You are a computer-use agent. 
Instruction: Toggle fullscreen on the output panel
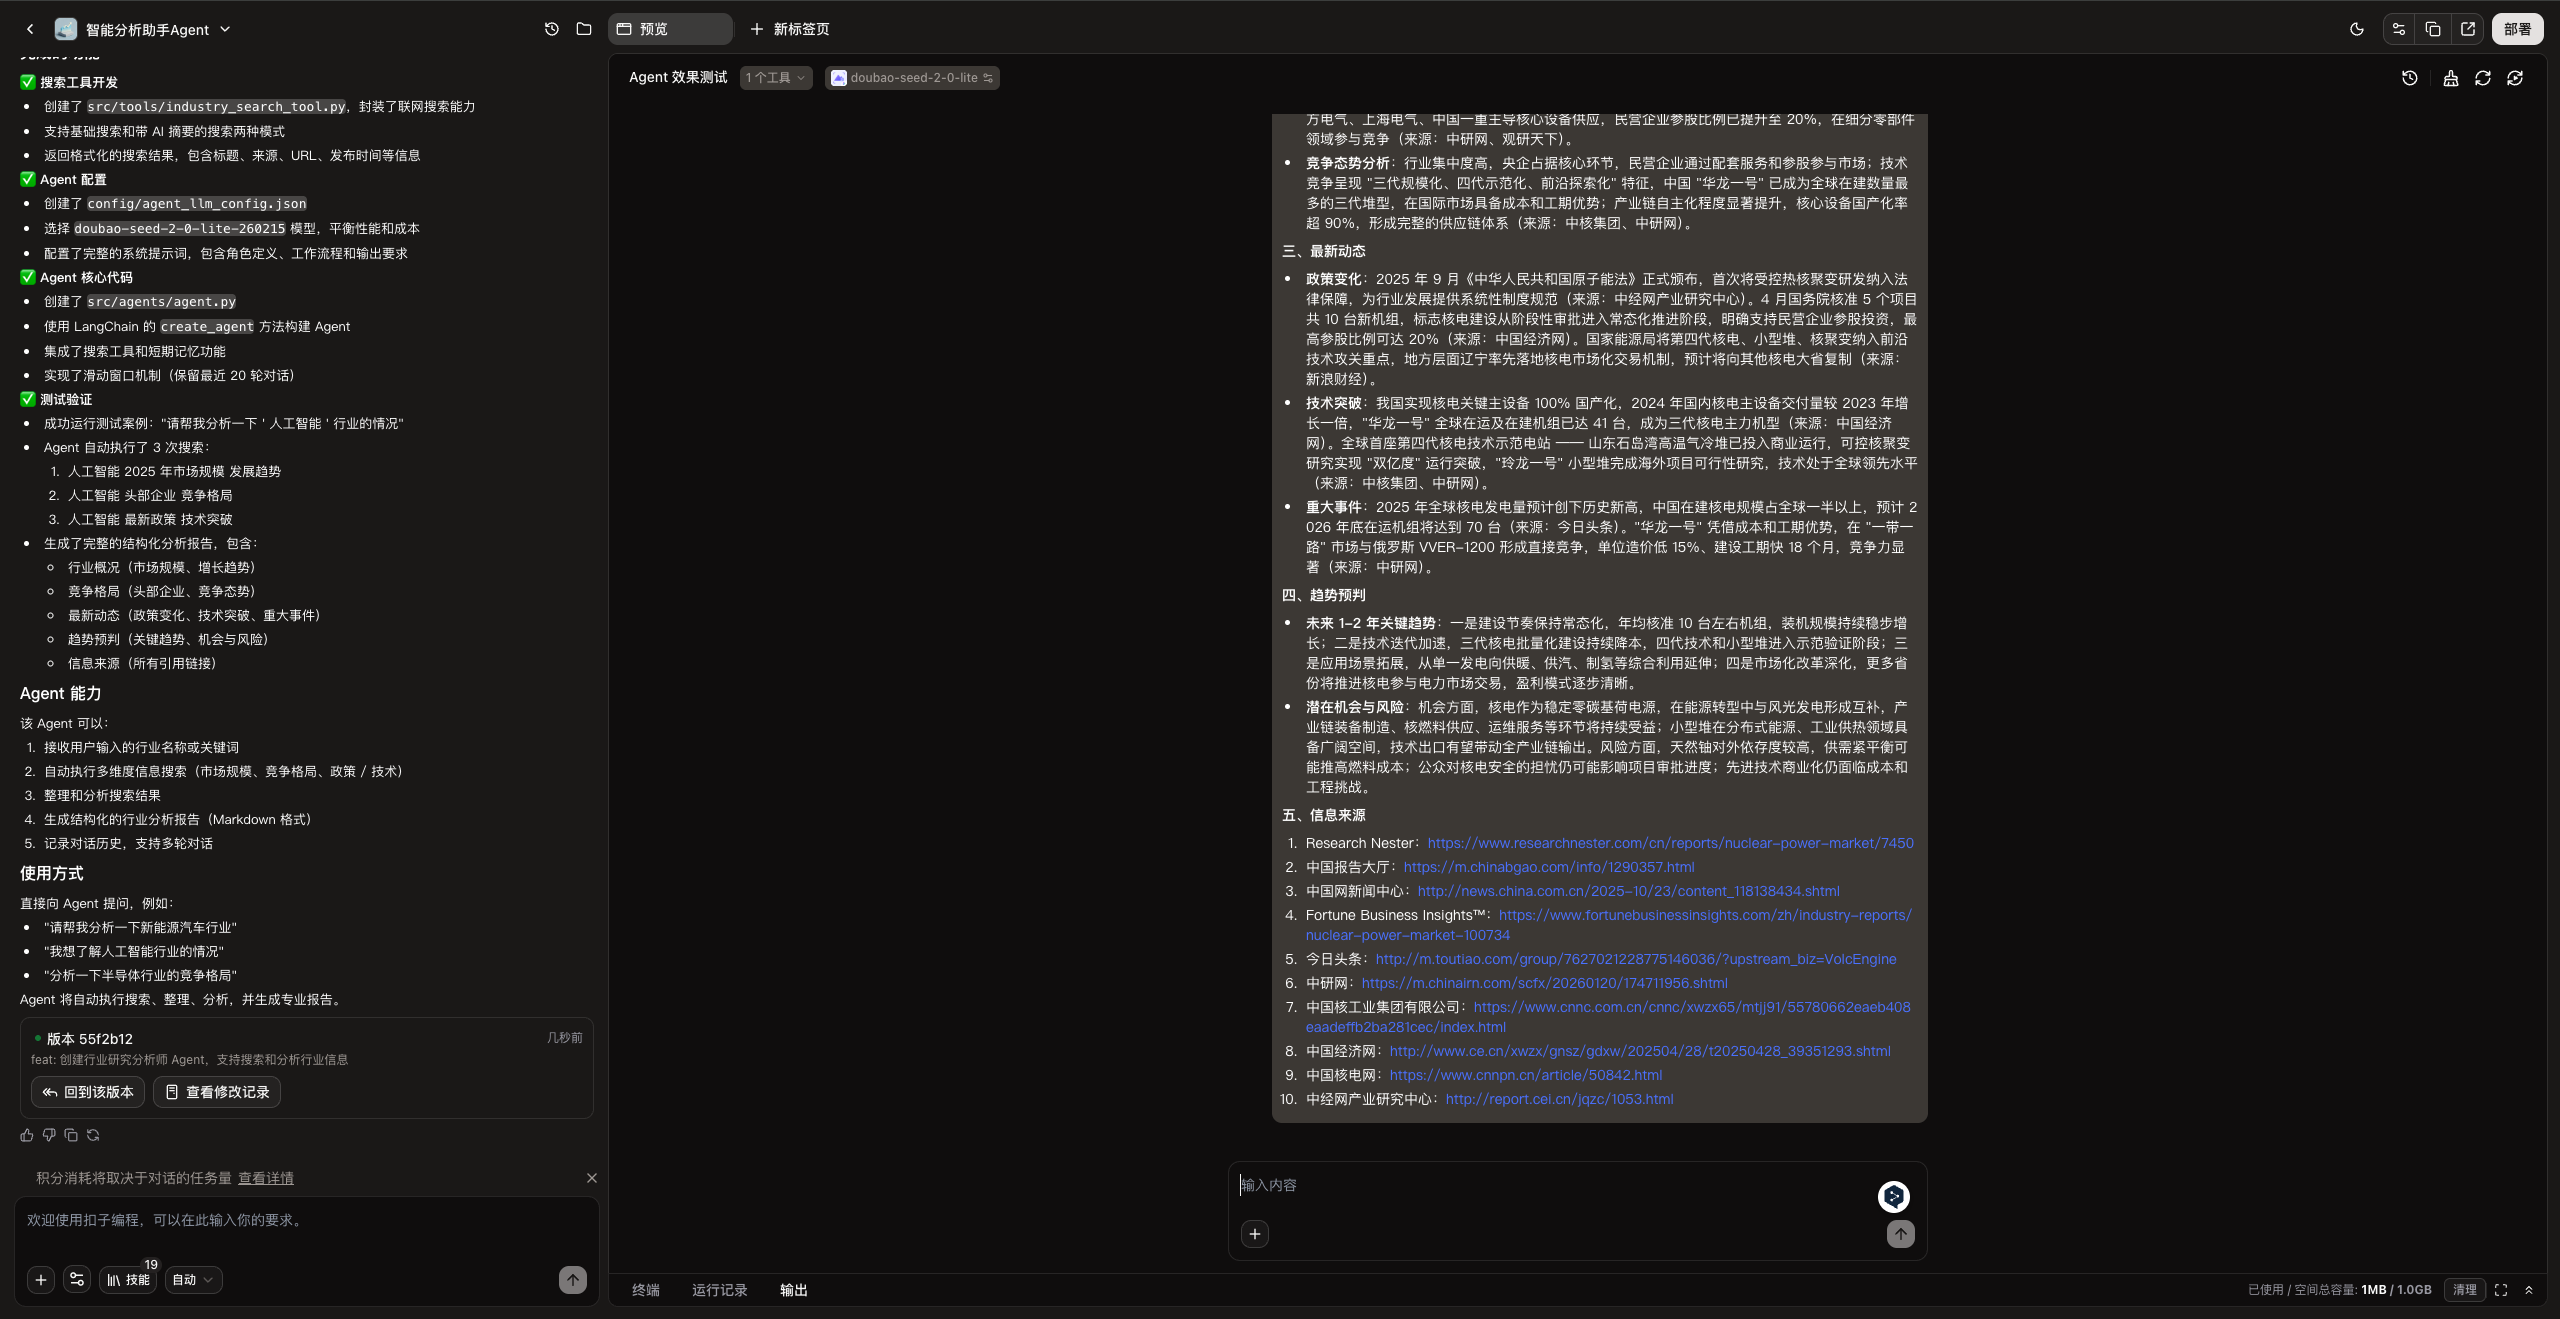[x=2500, y=1290]
